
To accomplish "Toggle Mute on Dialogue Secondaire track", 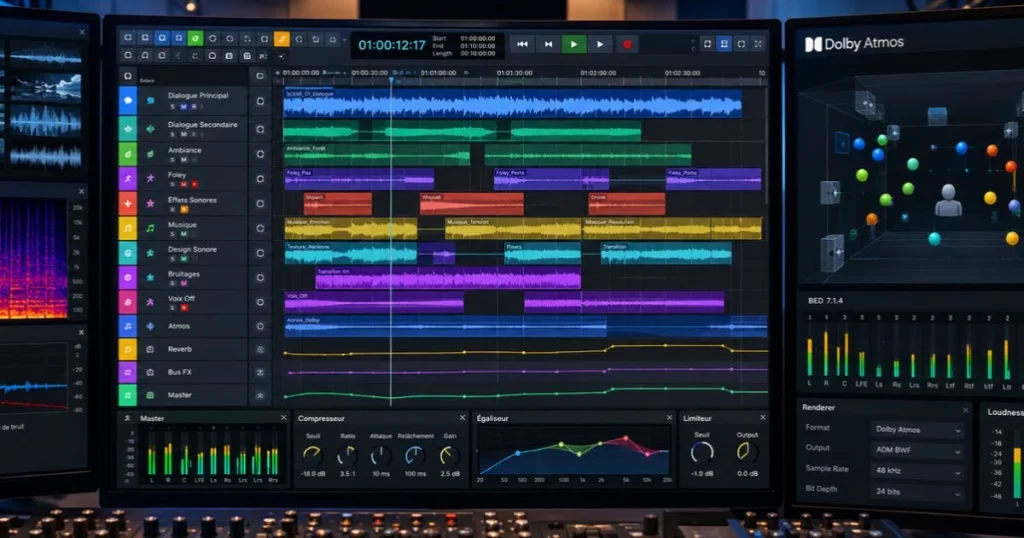I will (184, 134).
